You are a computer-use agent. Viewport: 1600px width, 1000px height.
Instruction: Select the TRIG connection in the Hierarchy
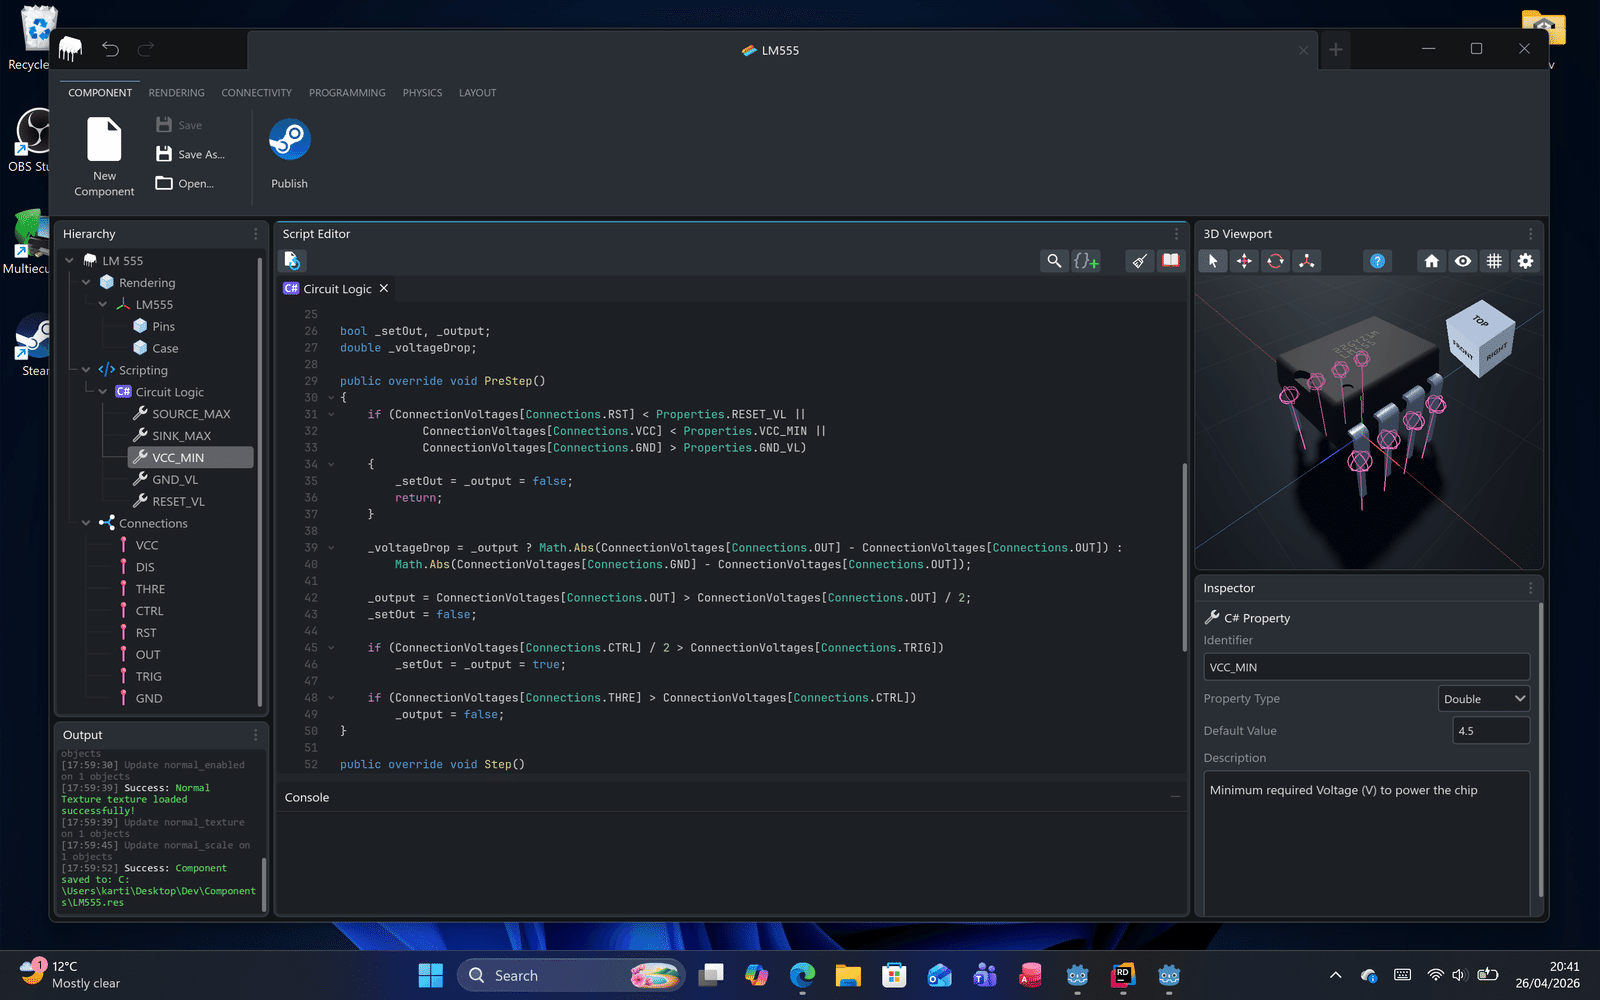pyautogui.click(x=148, y=677)
